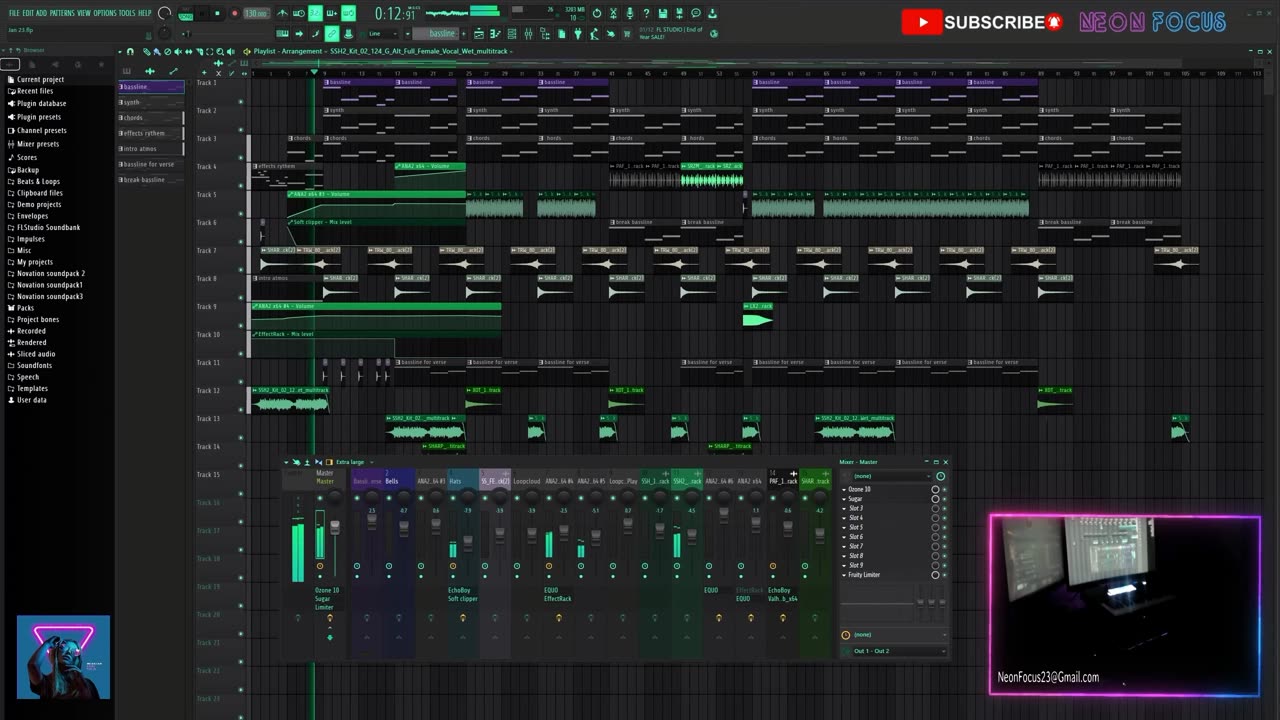Click the Bells mixer track fader
This screenshot has height=720, width=1280.
(x=404, y=527)
